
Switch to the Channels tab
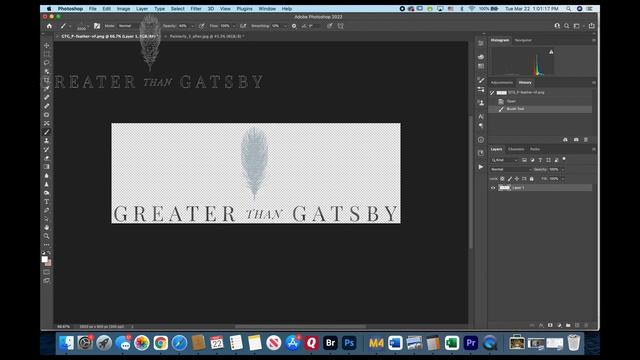click(516, 149)
